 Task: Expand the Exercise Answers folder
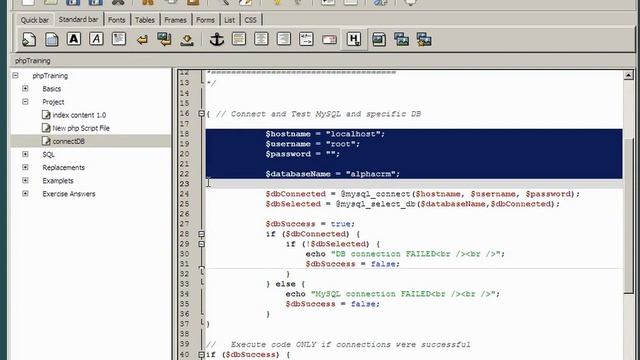(x=25, y=193)
